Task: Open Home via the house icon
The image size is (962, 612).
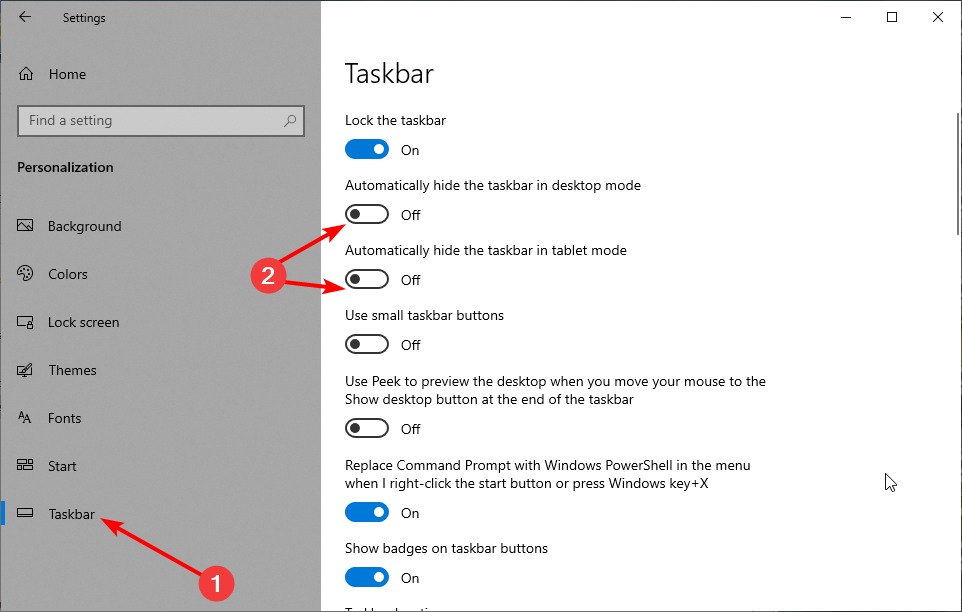Action: pos(27,74)
